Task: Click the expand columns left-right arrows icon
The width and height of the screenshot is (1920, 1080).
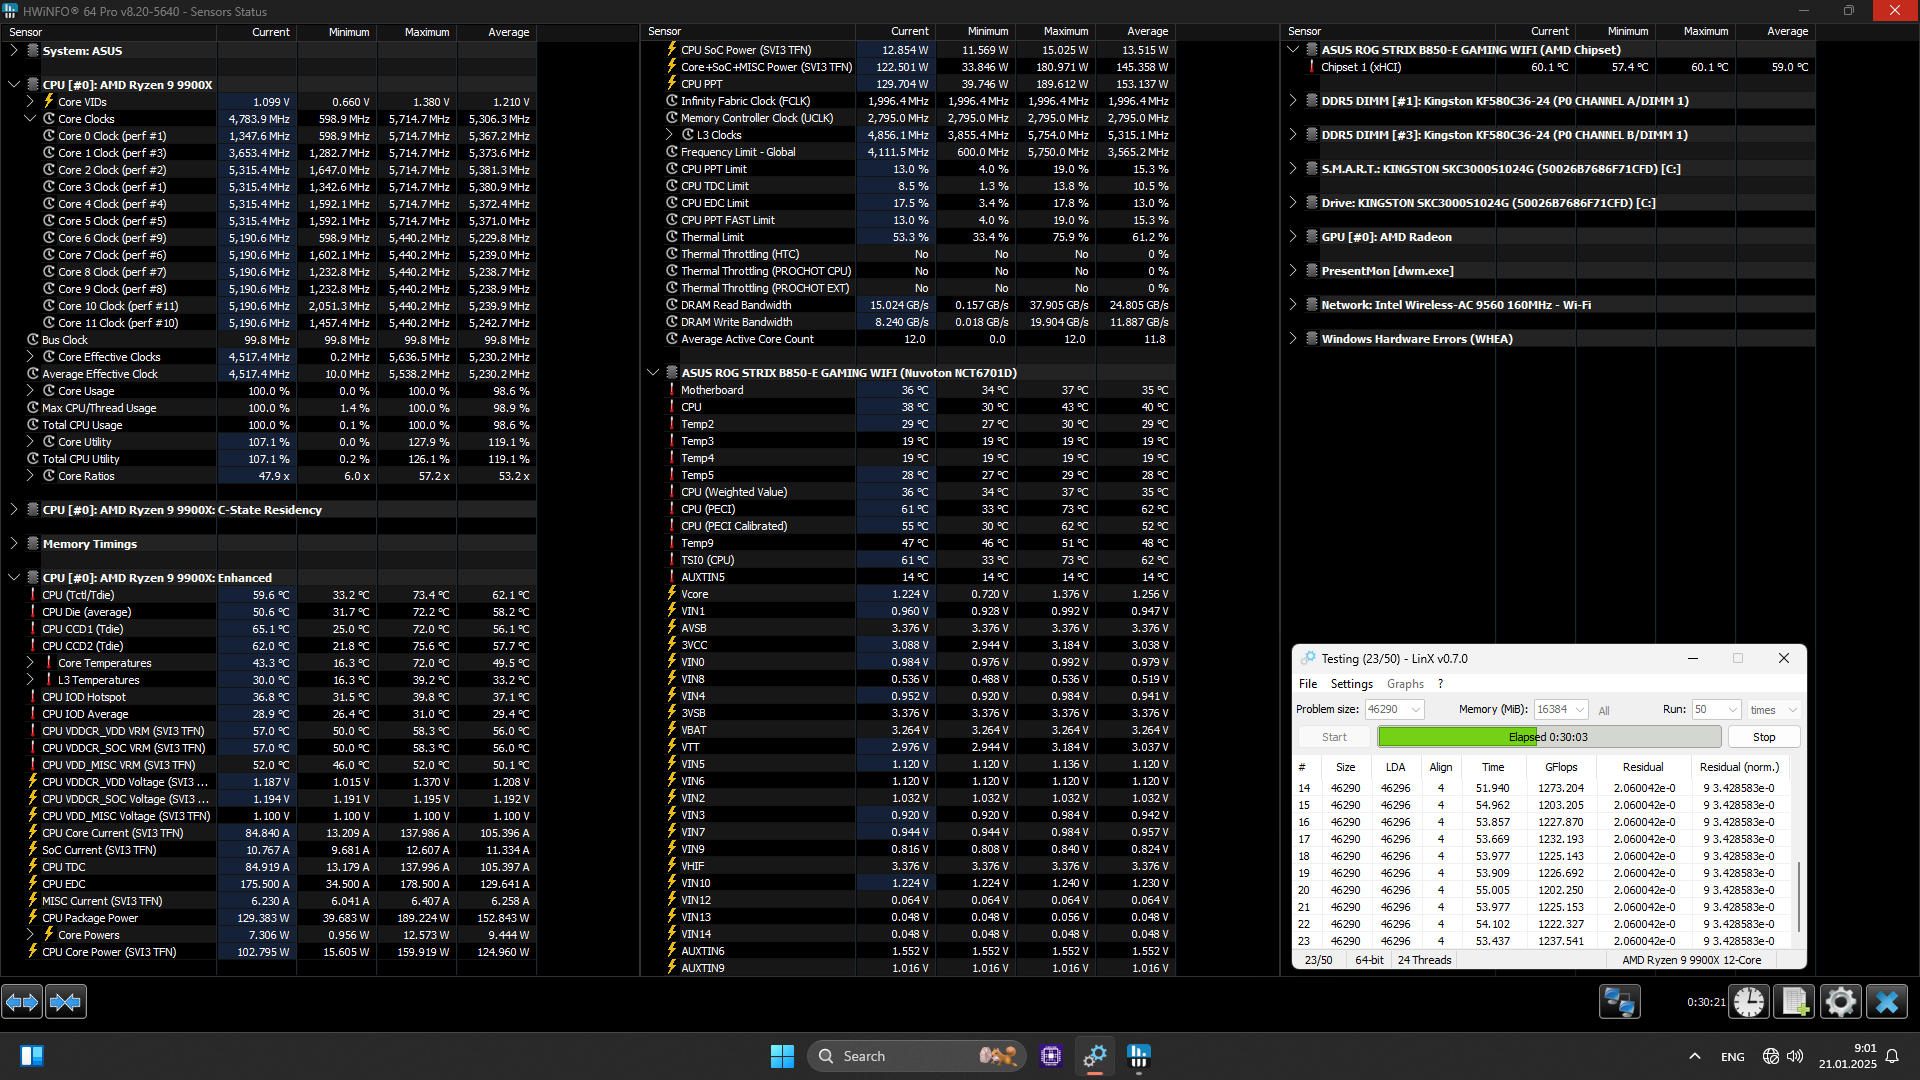Action: tap(22, 1001)
